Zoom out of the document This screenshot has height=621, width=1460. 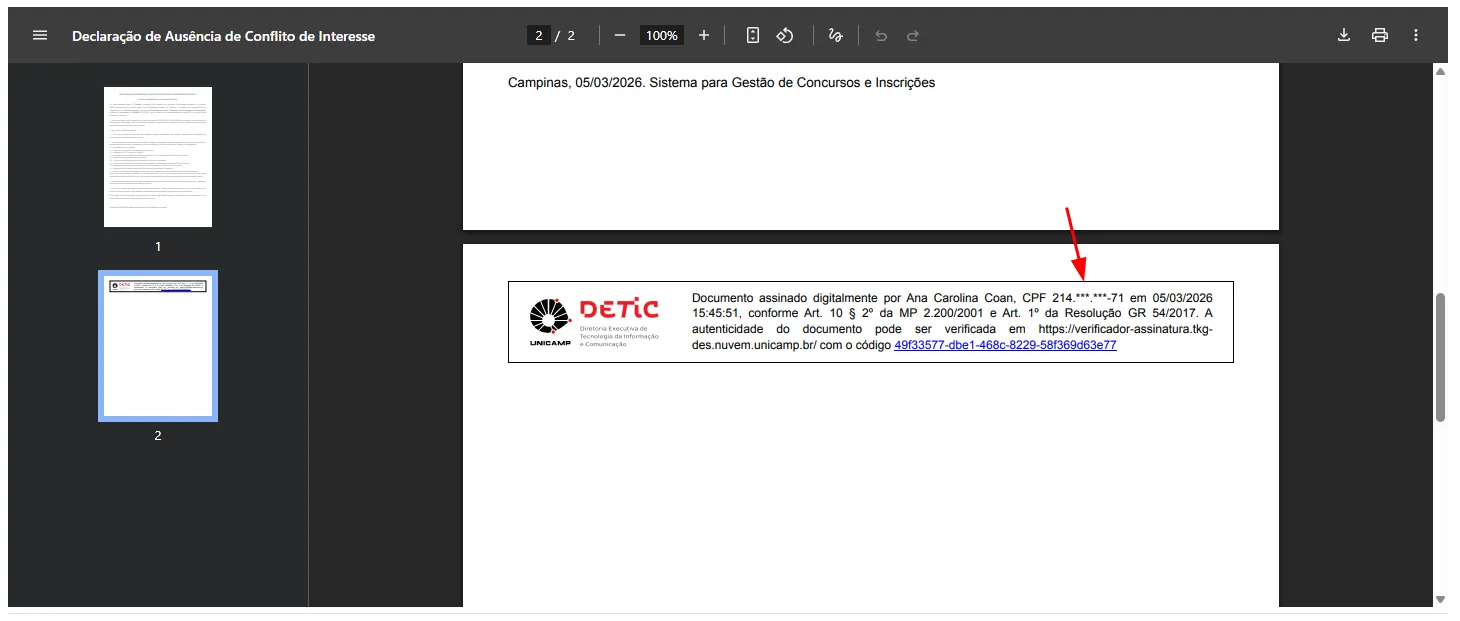tap(620, 35)
